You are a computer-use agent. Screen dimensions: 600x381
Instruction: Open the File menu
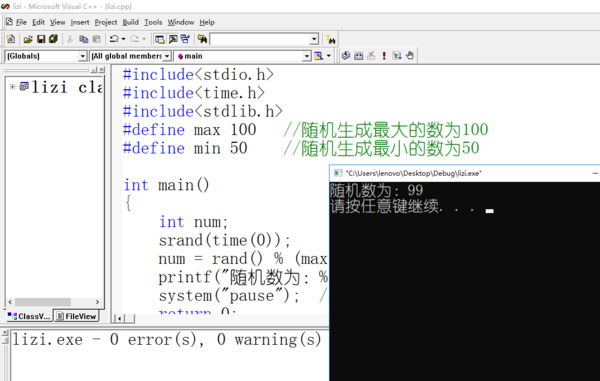coord(21,23)
